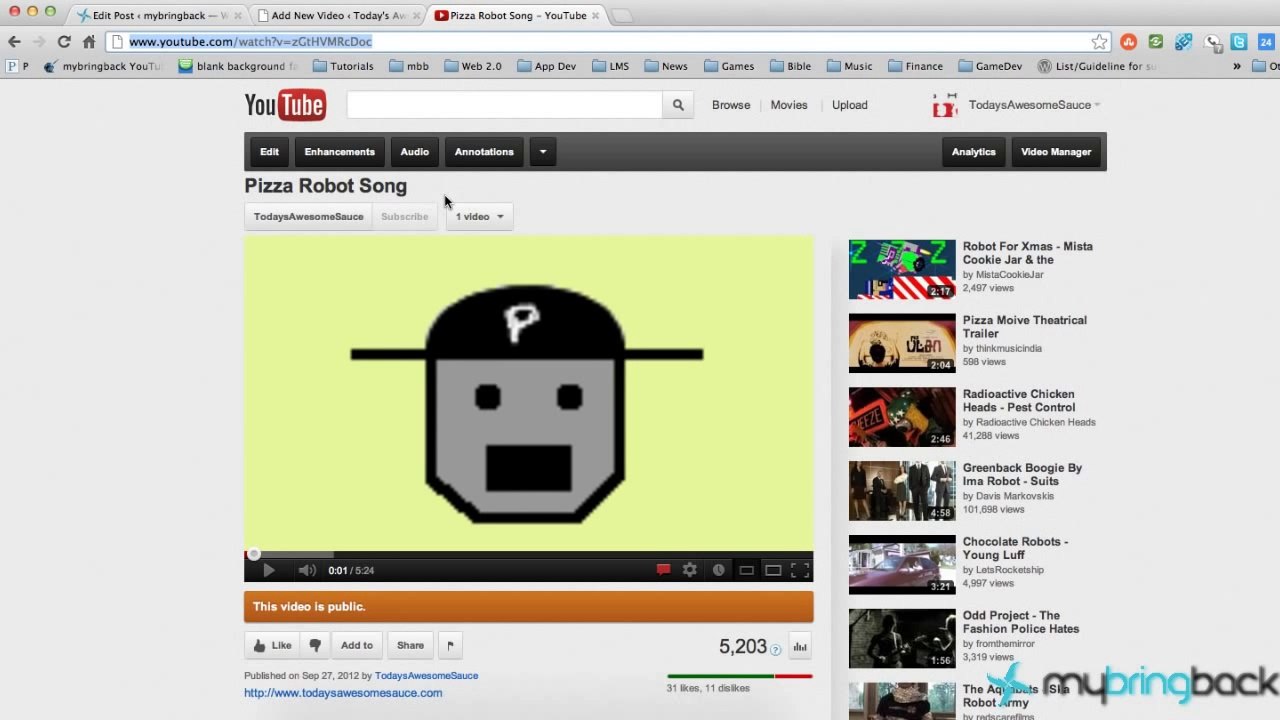This screenshot has height=720, width=1280.
Task: Play the Pizza Robot Song video
Action: [268, 570]
